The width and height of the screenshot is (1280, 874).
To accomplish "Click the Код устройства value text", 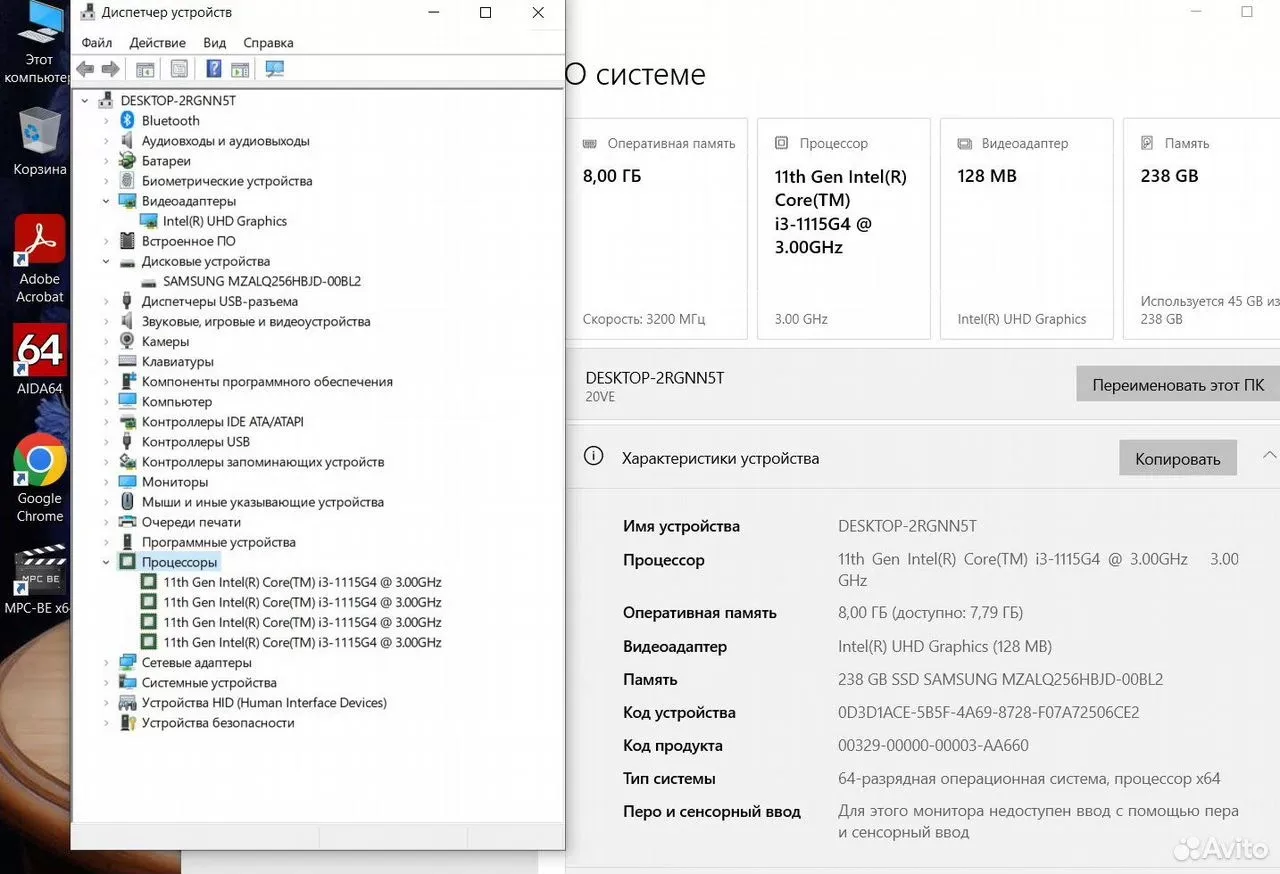I will click(x=988, y=713).
